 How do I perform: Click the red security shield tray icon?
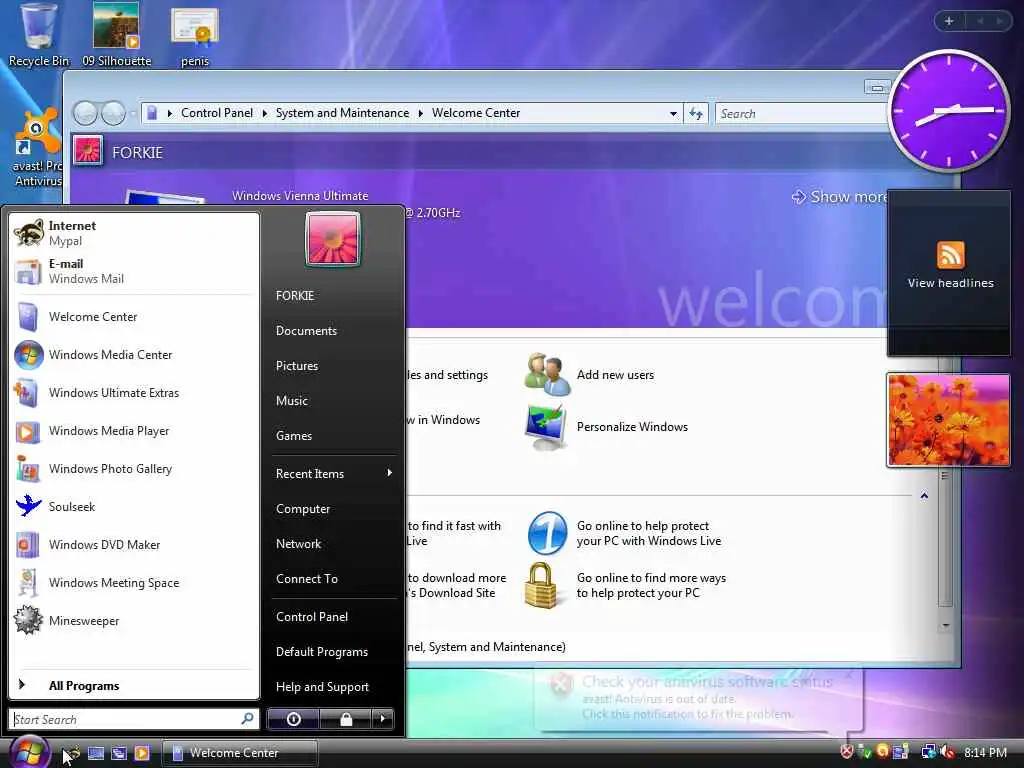846,752
